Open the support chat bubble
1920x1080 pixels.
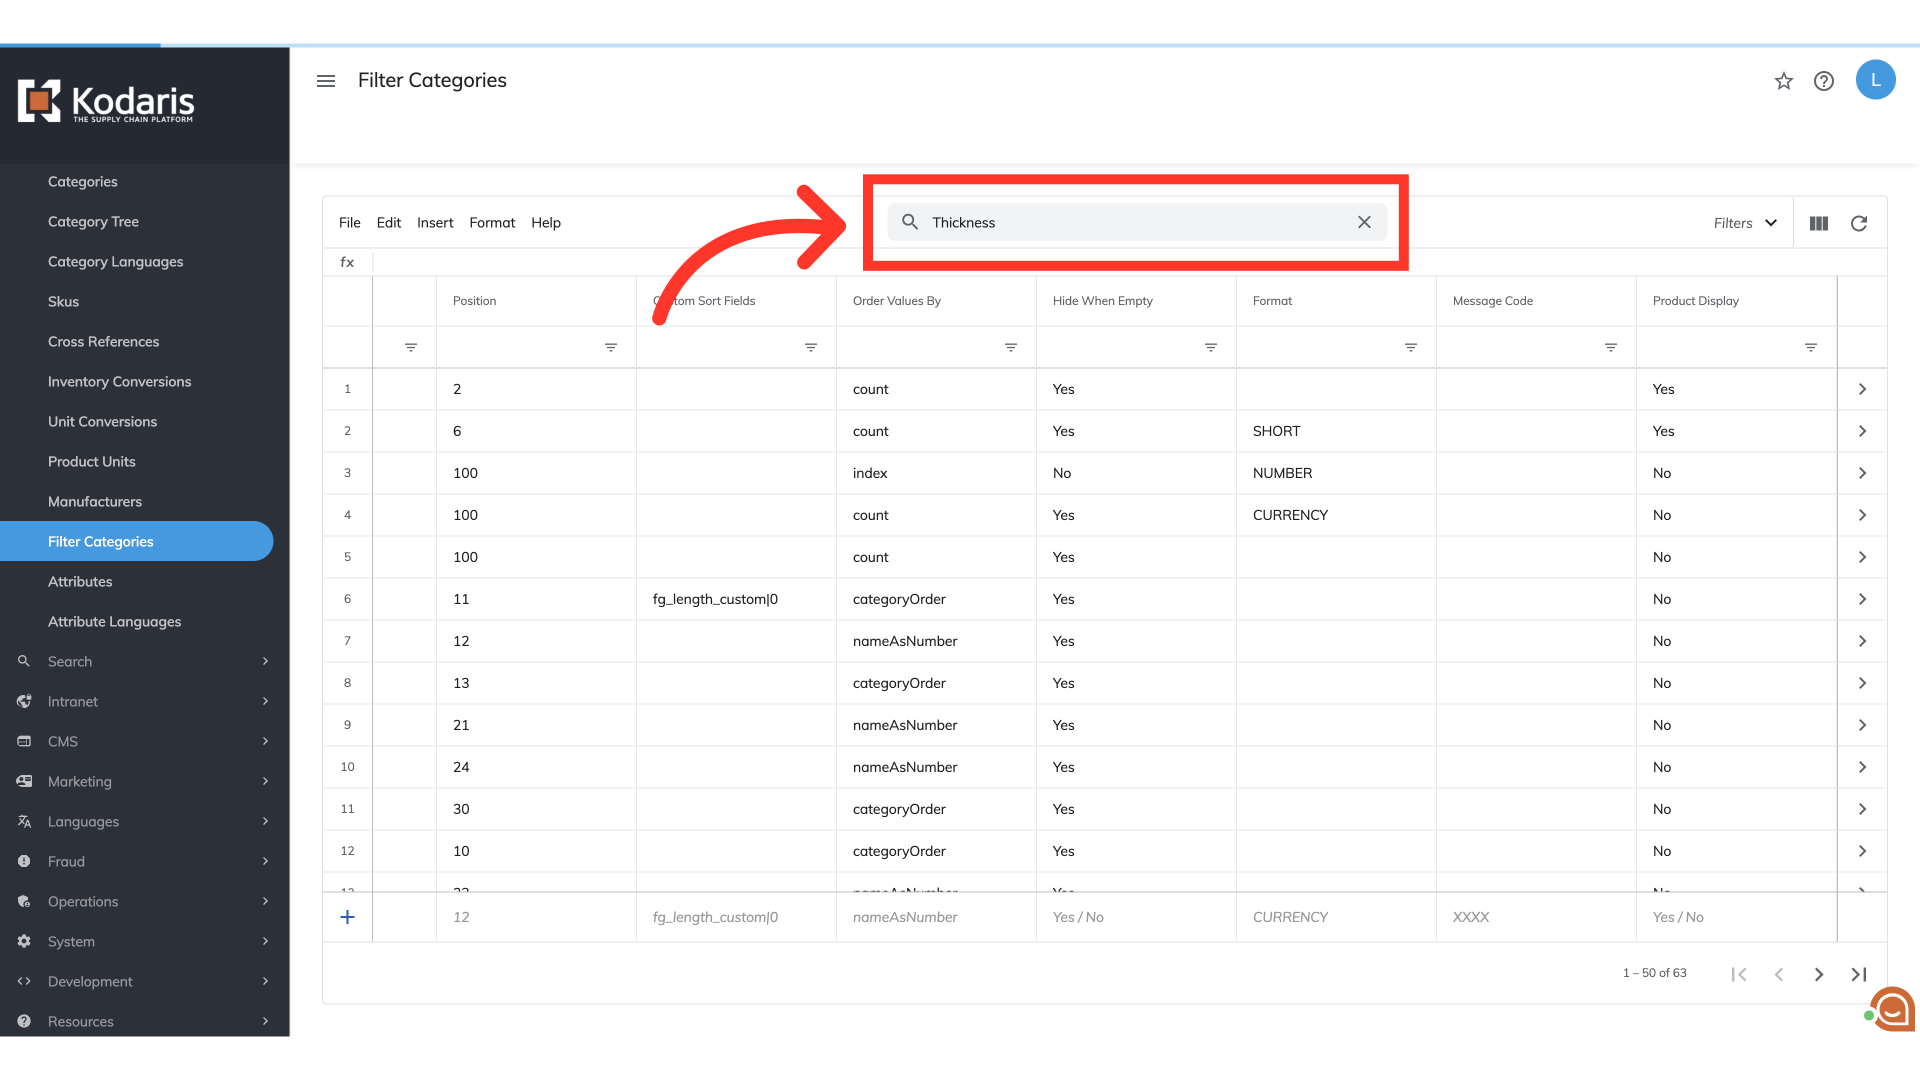click(x=1892, y=1010)
